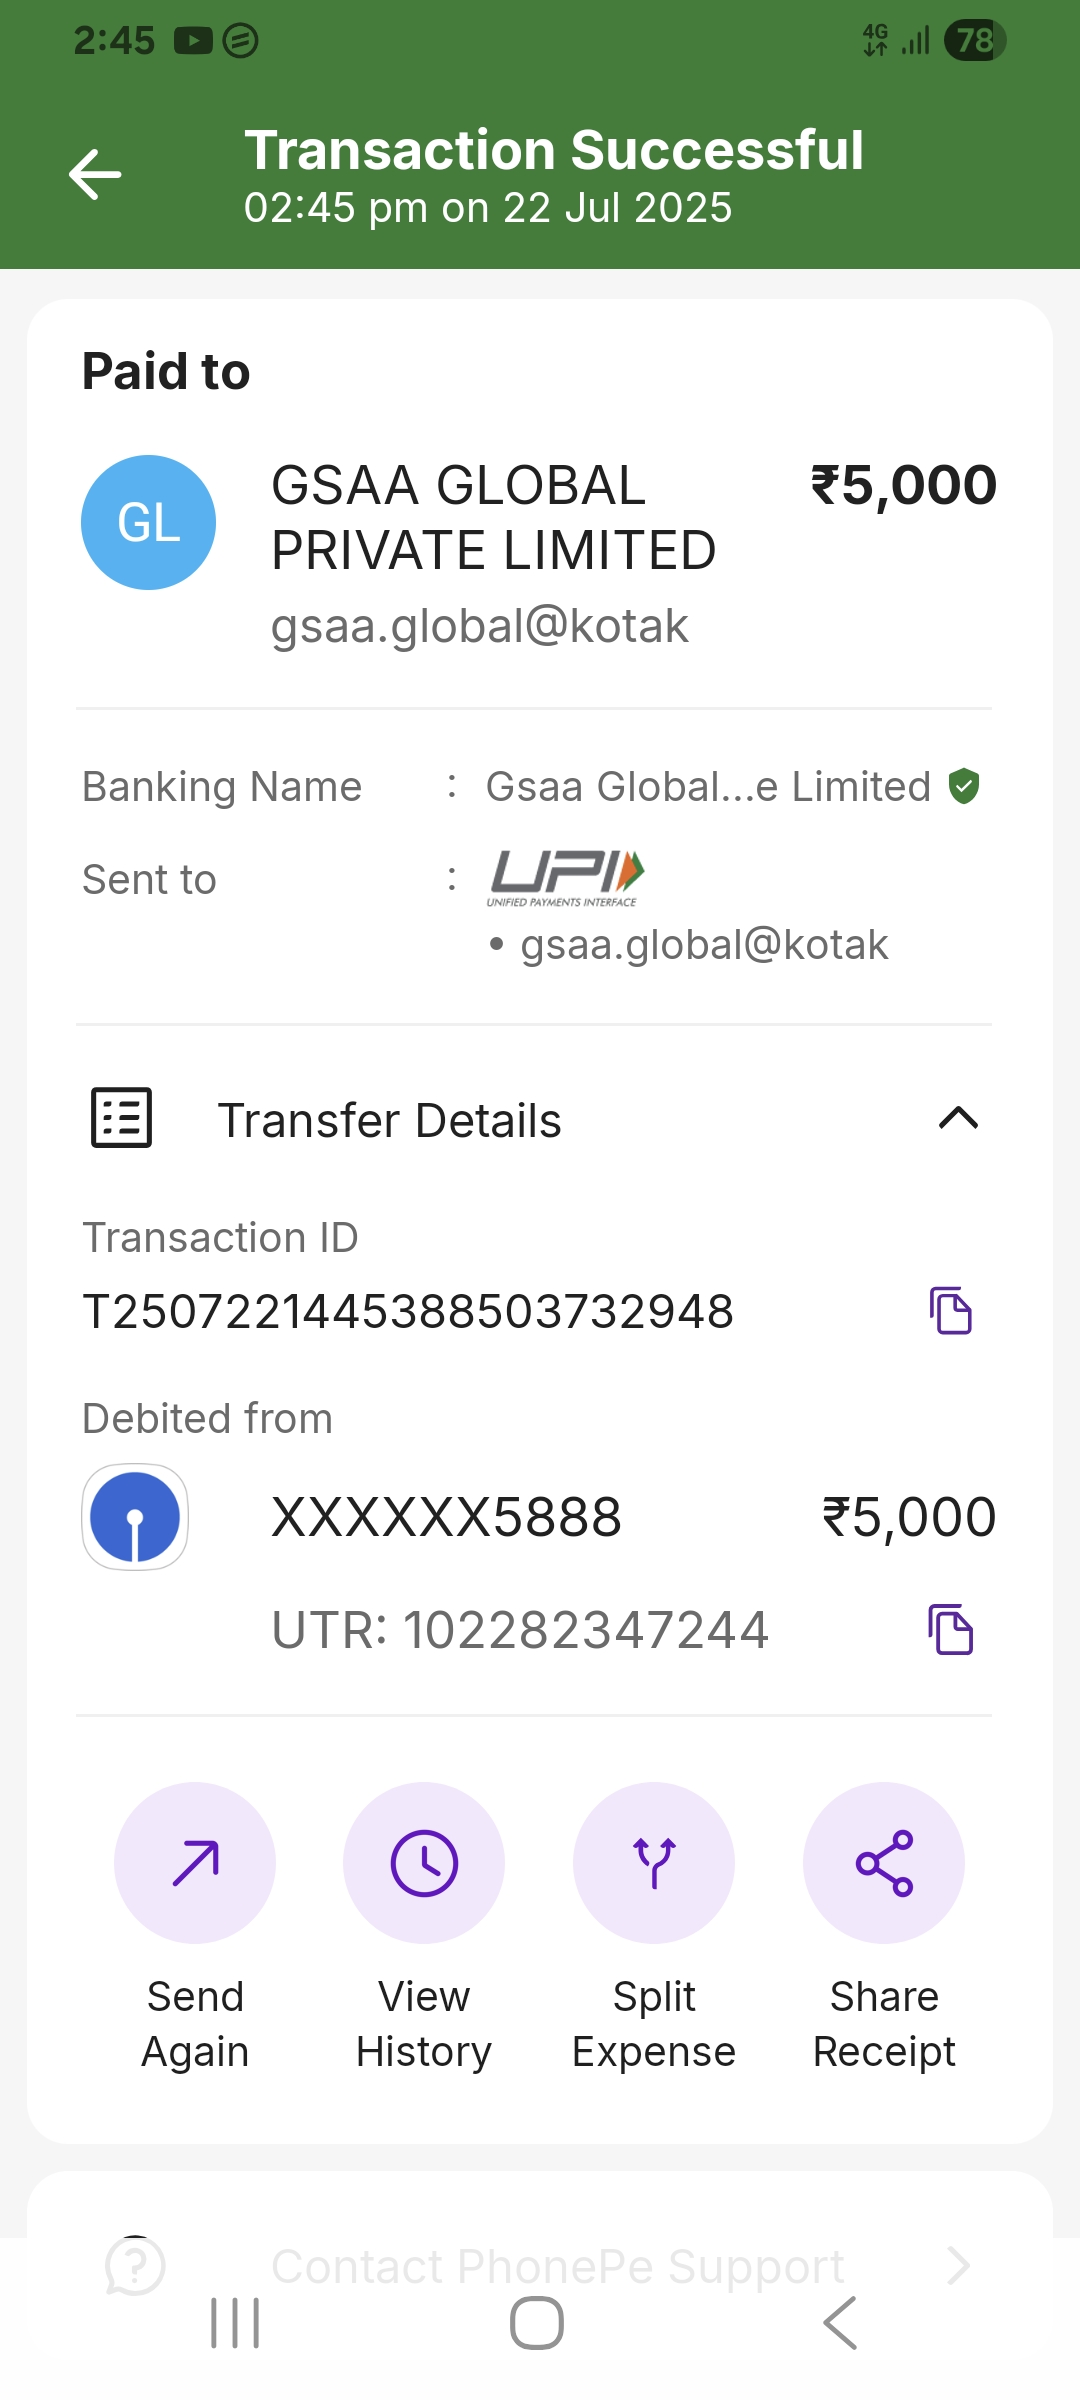1080x2400 pixels.
Task: Tap Contact PhonePe Support link
Action: tap(557, 2266)
